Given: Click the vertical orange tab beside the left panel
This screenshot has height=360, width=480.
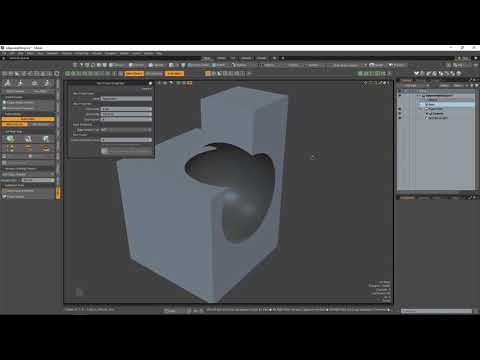Looking at the screenshot, I should (58, 192).
